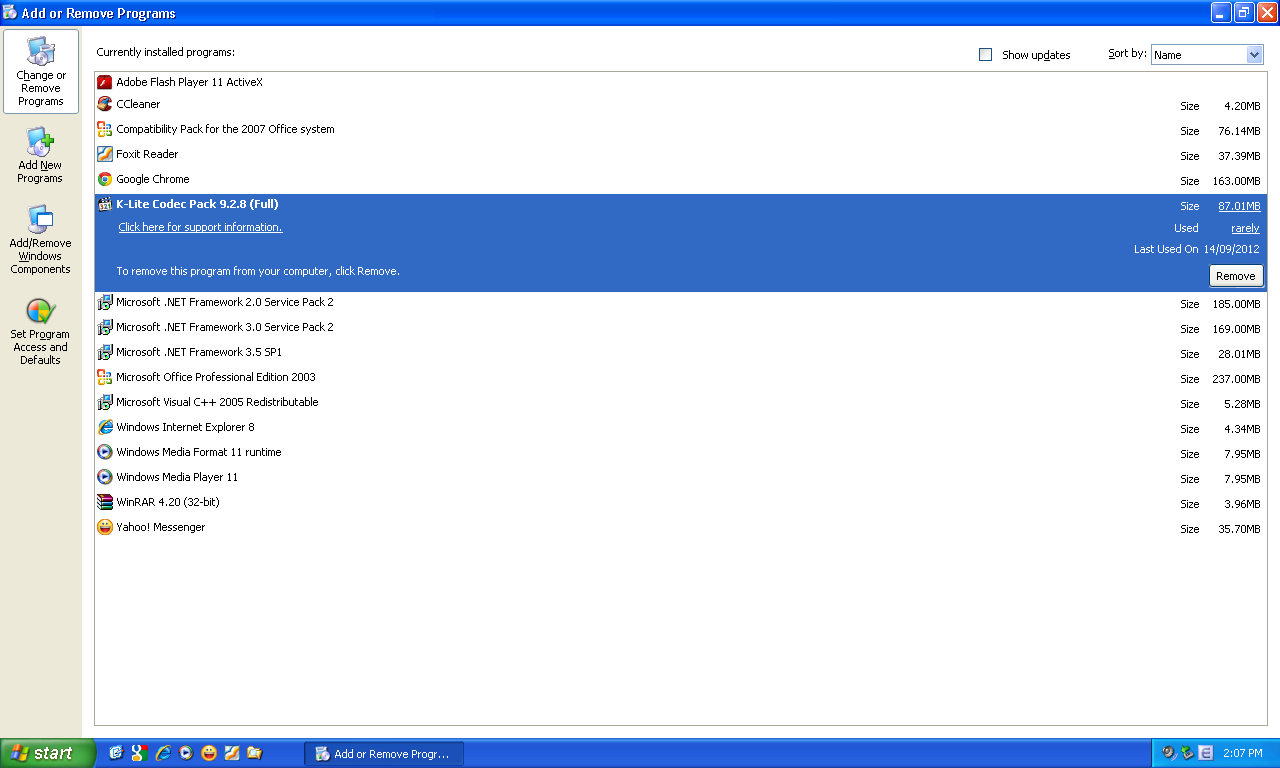
Task: Click Add or Remove Programs taskbar button
Action: pyautogui.click(x=384, y=754)
